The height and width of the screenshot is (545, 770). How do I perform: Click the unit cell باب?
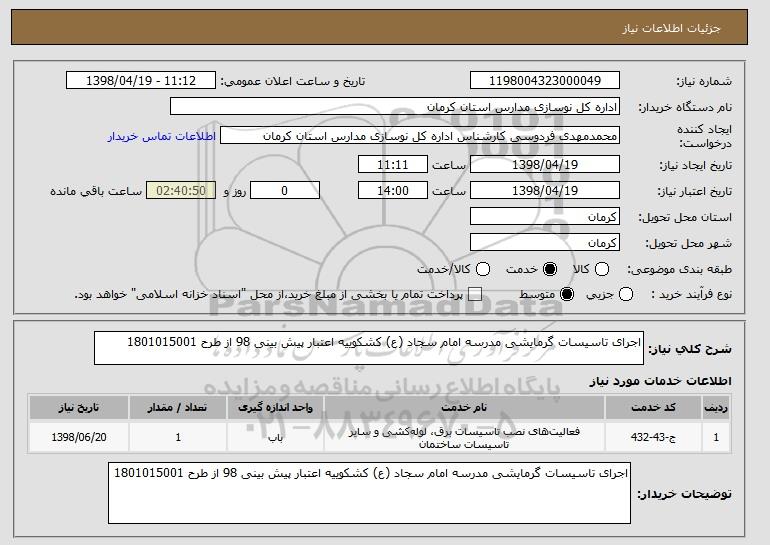point(275,437)
